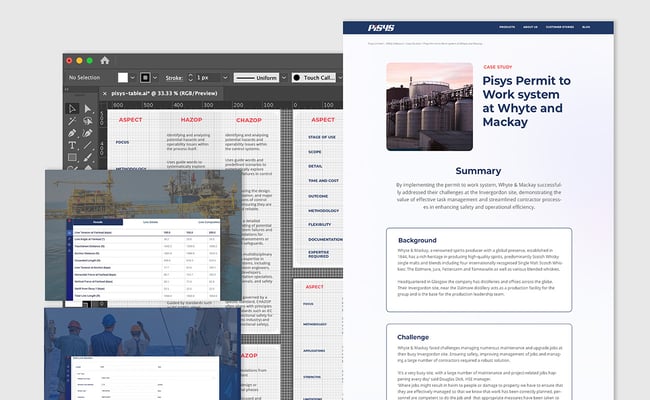Click the Stroke color swatch
Image resolution: width=650 pixels, height=400 pixels.
coord(145,78)
